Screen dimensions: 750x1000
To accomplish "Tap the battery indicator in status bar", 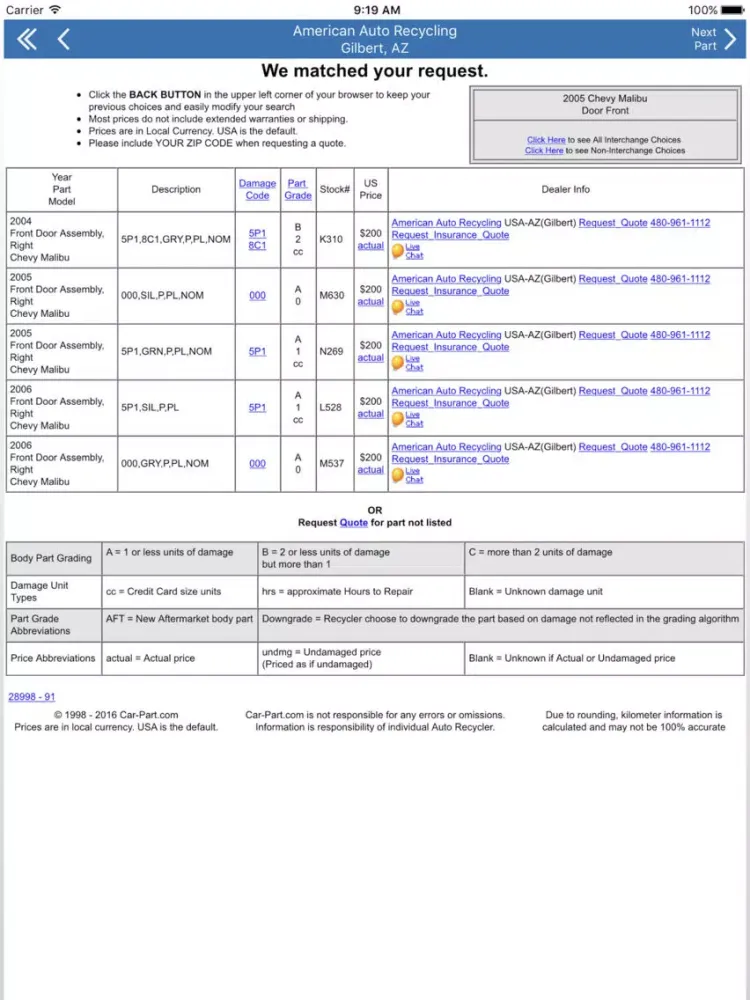I will [732, 10].
